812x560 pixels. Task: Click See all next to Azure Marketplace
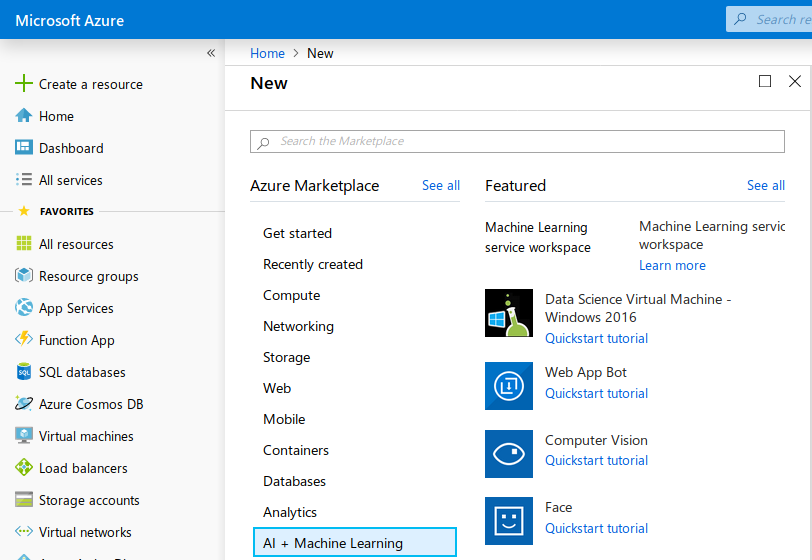coord(441,185)
